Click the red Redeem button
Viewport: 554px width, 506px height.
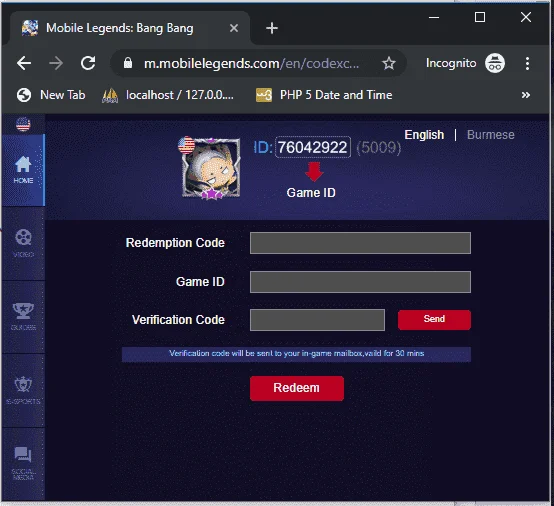(x=297, y=388)
